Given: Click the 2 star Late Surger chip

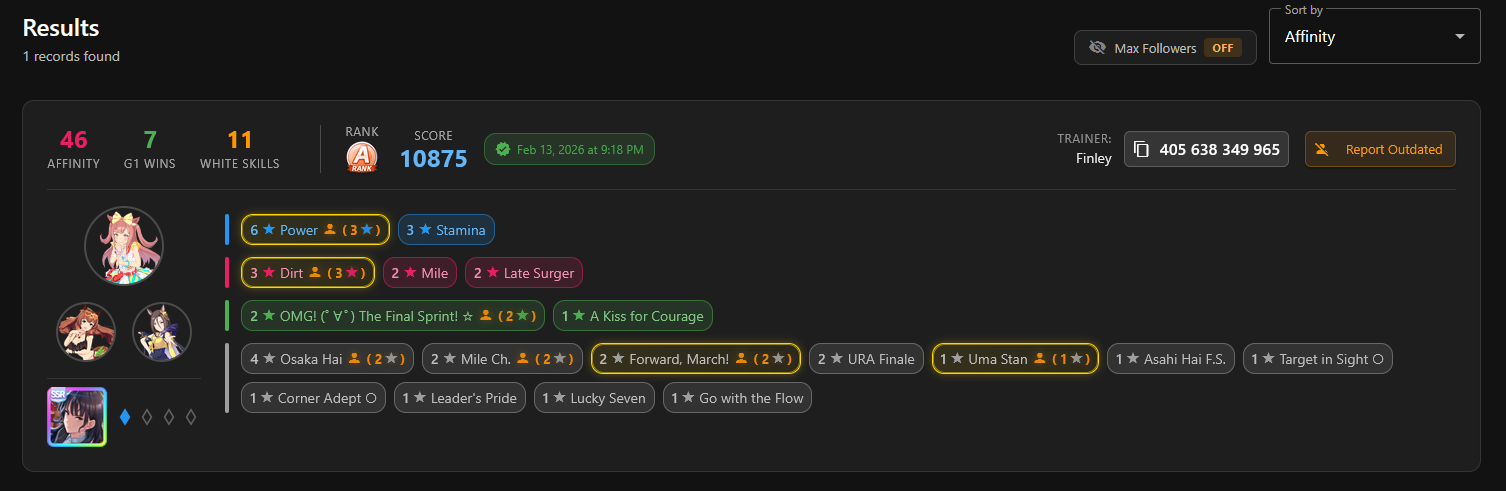Looking at the screenshot, I should tap(524, 272).
